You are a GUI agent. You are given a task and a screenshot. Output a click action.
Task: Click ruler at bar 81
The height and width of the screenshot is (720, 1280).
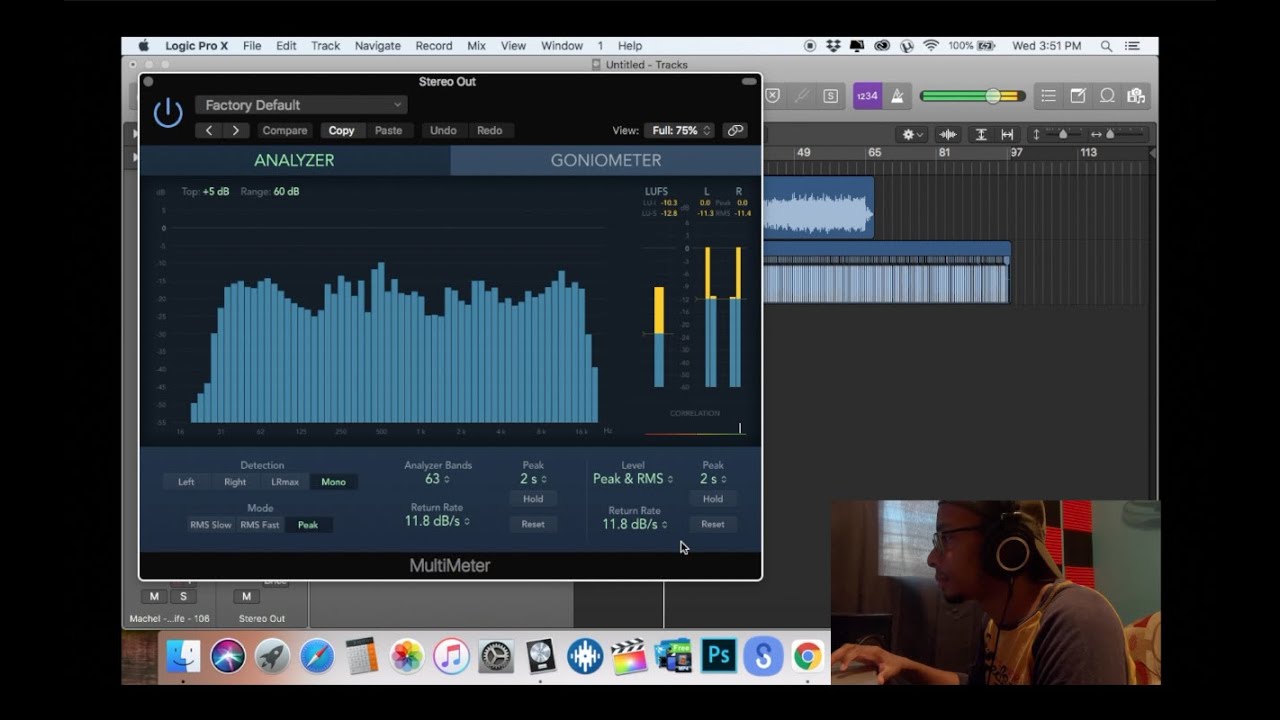click(x=944, y=153)
